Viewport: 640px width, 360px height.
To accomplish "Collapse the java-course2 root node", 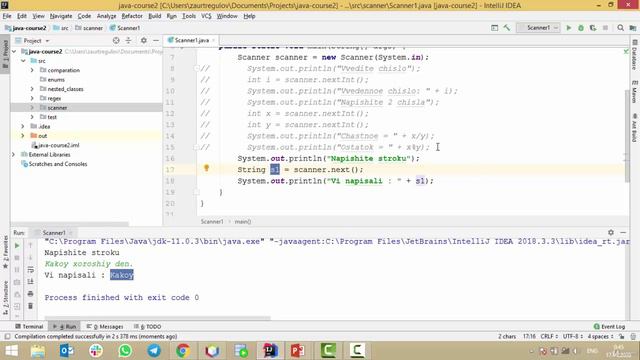I will click(x=14, y=51).
